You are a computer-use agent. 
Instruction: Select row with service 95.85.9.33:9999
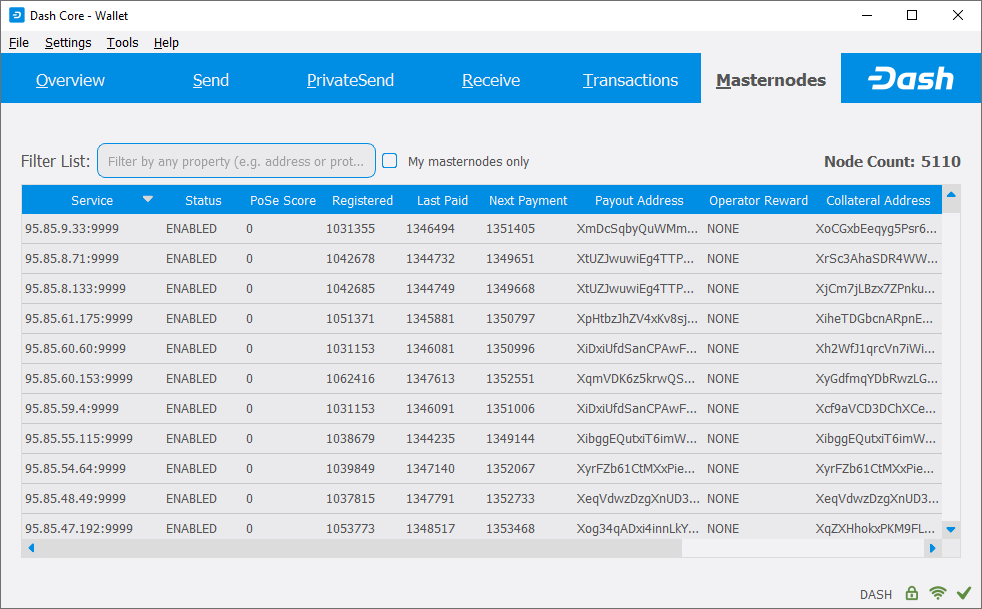click(x=482, y=229)
